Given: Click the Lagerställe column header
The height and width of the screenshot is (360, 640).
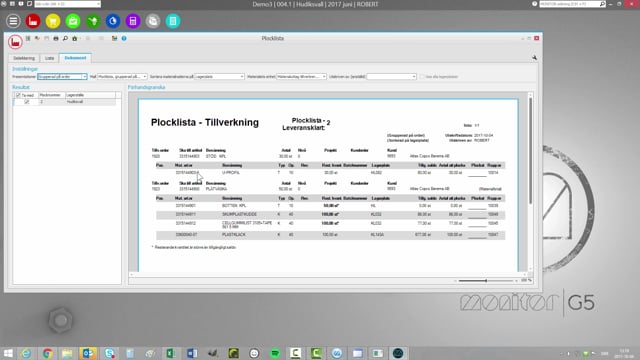Looking at the screenshot, I should (90, 95).
